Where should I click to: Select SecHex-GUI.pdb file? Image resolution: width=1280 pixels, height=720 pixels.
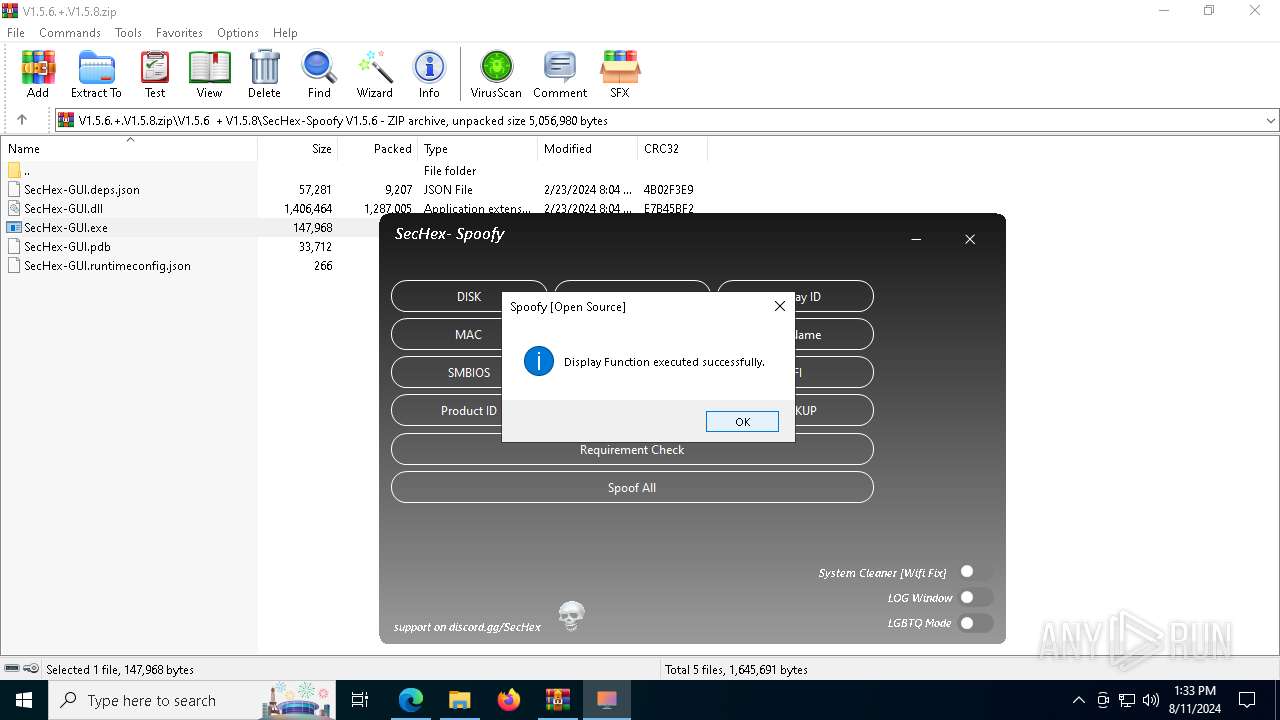click(x=67, y=246)
